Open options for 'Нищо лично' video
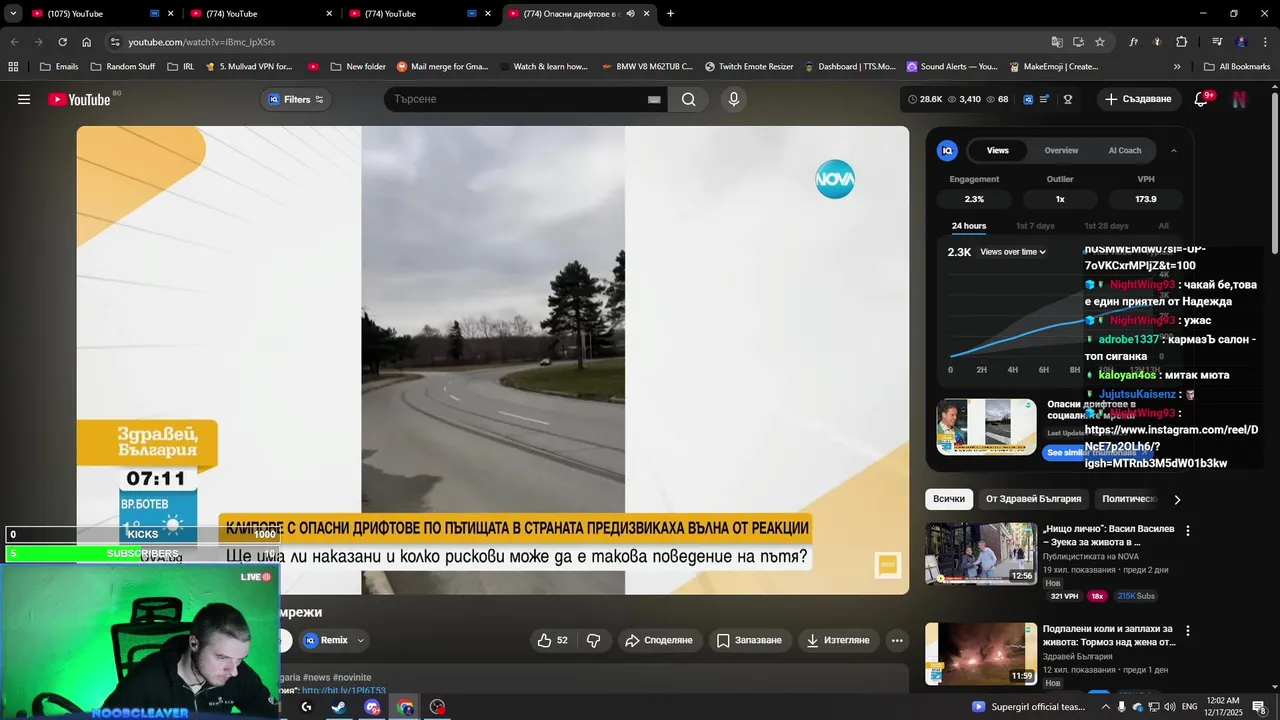The image size is (1280, 720). (x=1188, y=531)
